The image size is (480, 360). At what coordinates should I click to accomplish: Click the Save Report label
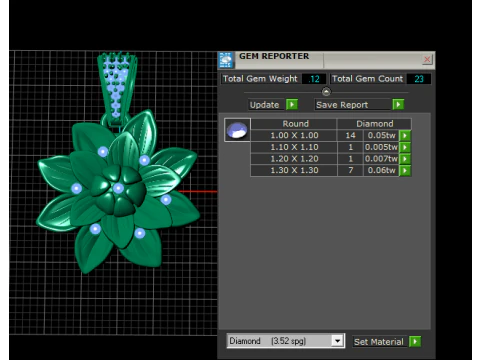coord(352,105)
